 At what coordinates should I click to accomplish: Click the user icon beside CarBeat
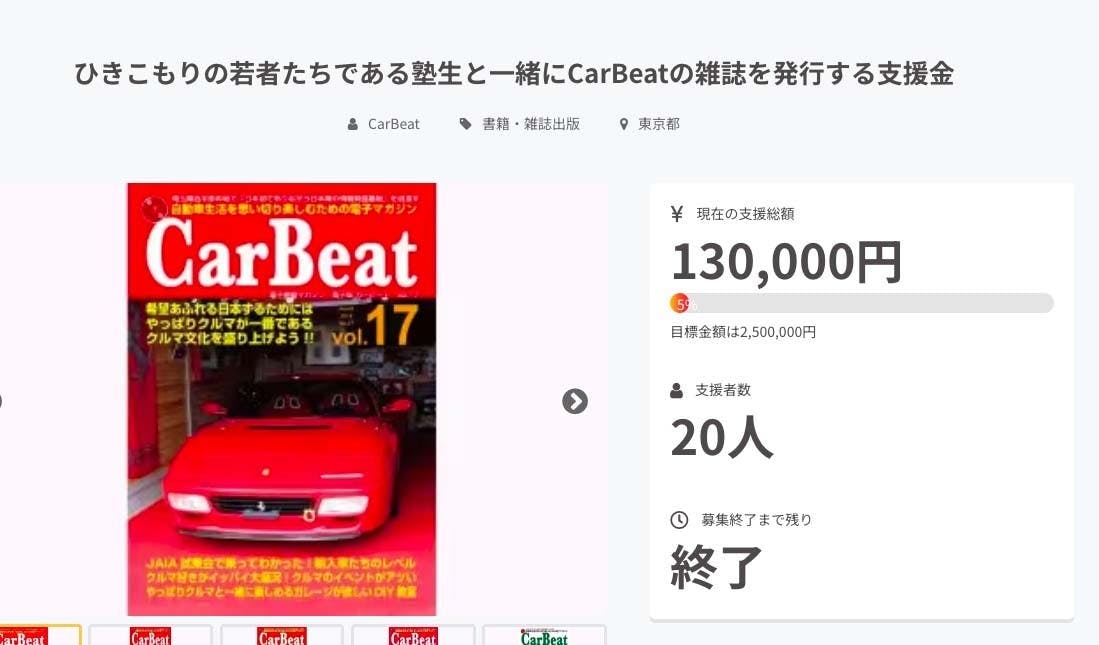pos(353,124)
